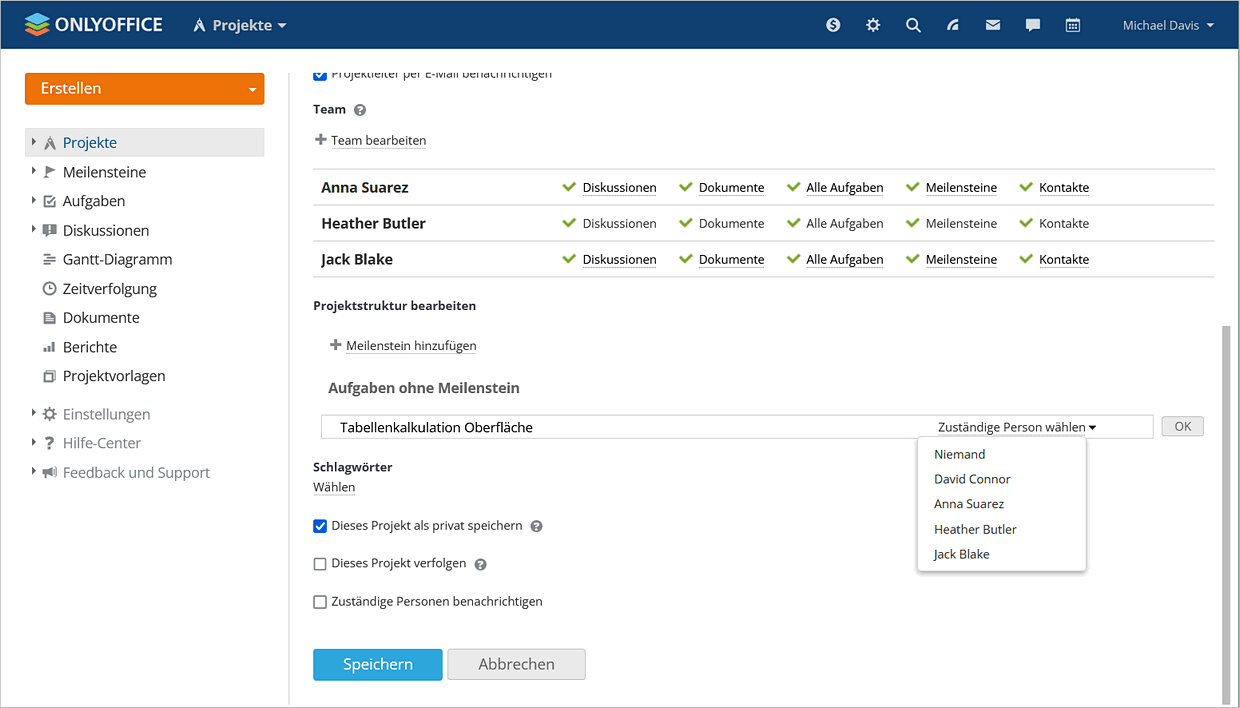
Task: Open the feed icon in header
Action: coord(953,25)
